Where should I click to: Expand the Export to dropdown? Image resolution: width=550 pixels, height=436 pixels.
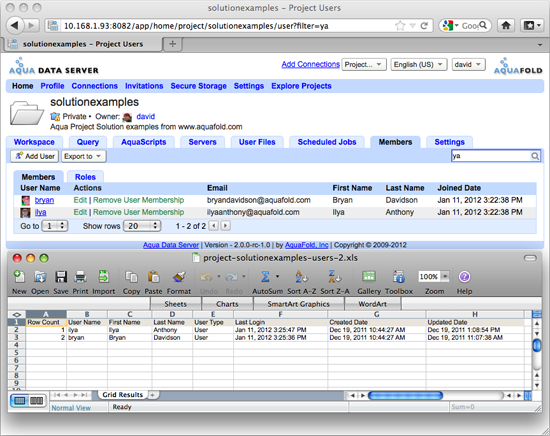(83, 156)
